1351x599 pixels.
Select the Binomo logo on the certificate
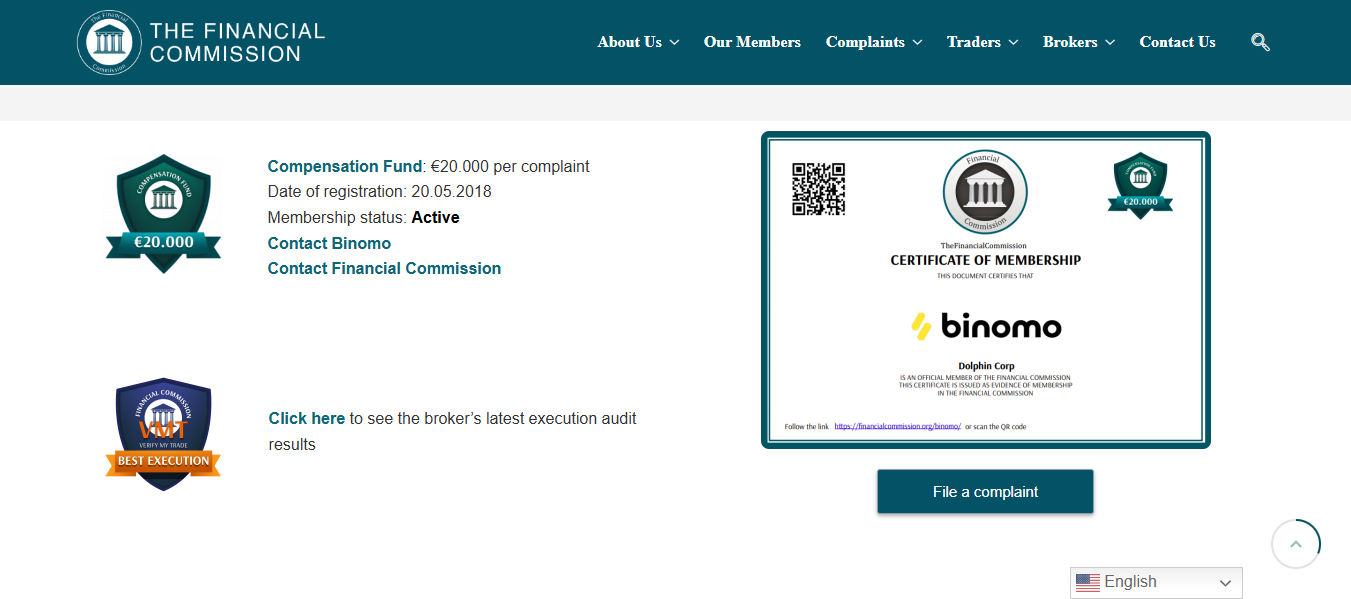point(985,325)
